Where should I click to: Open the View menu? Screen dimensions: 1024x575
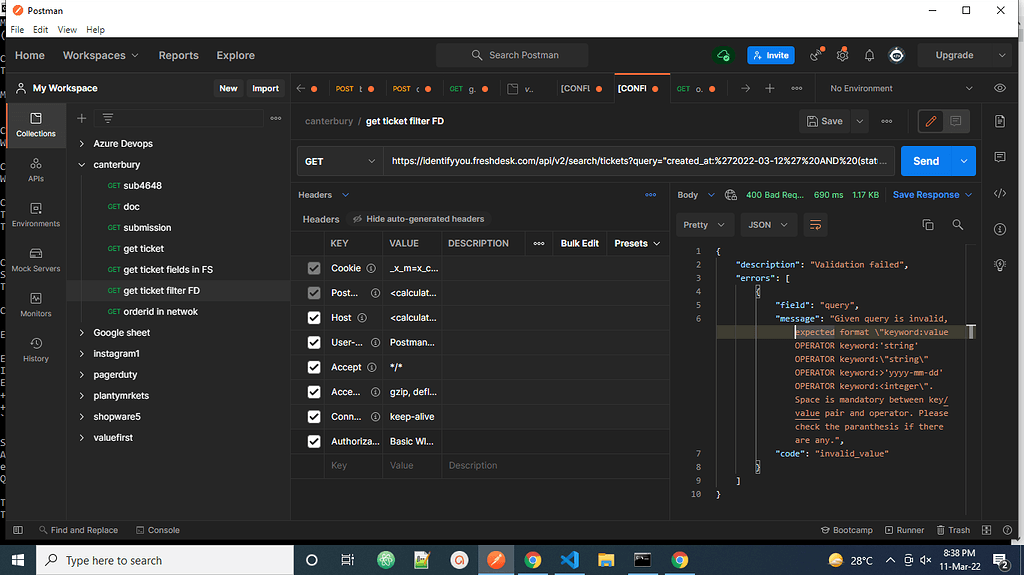click(67, 30)
